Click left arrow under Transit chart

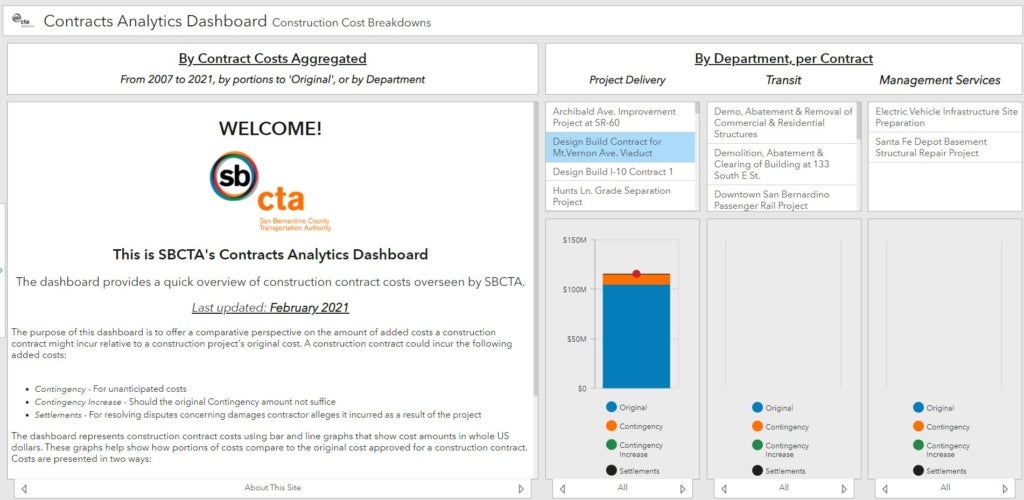click(x=724, y=488)
